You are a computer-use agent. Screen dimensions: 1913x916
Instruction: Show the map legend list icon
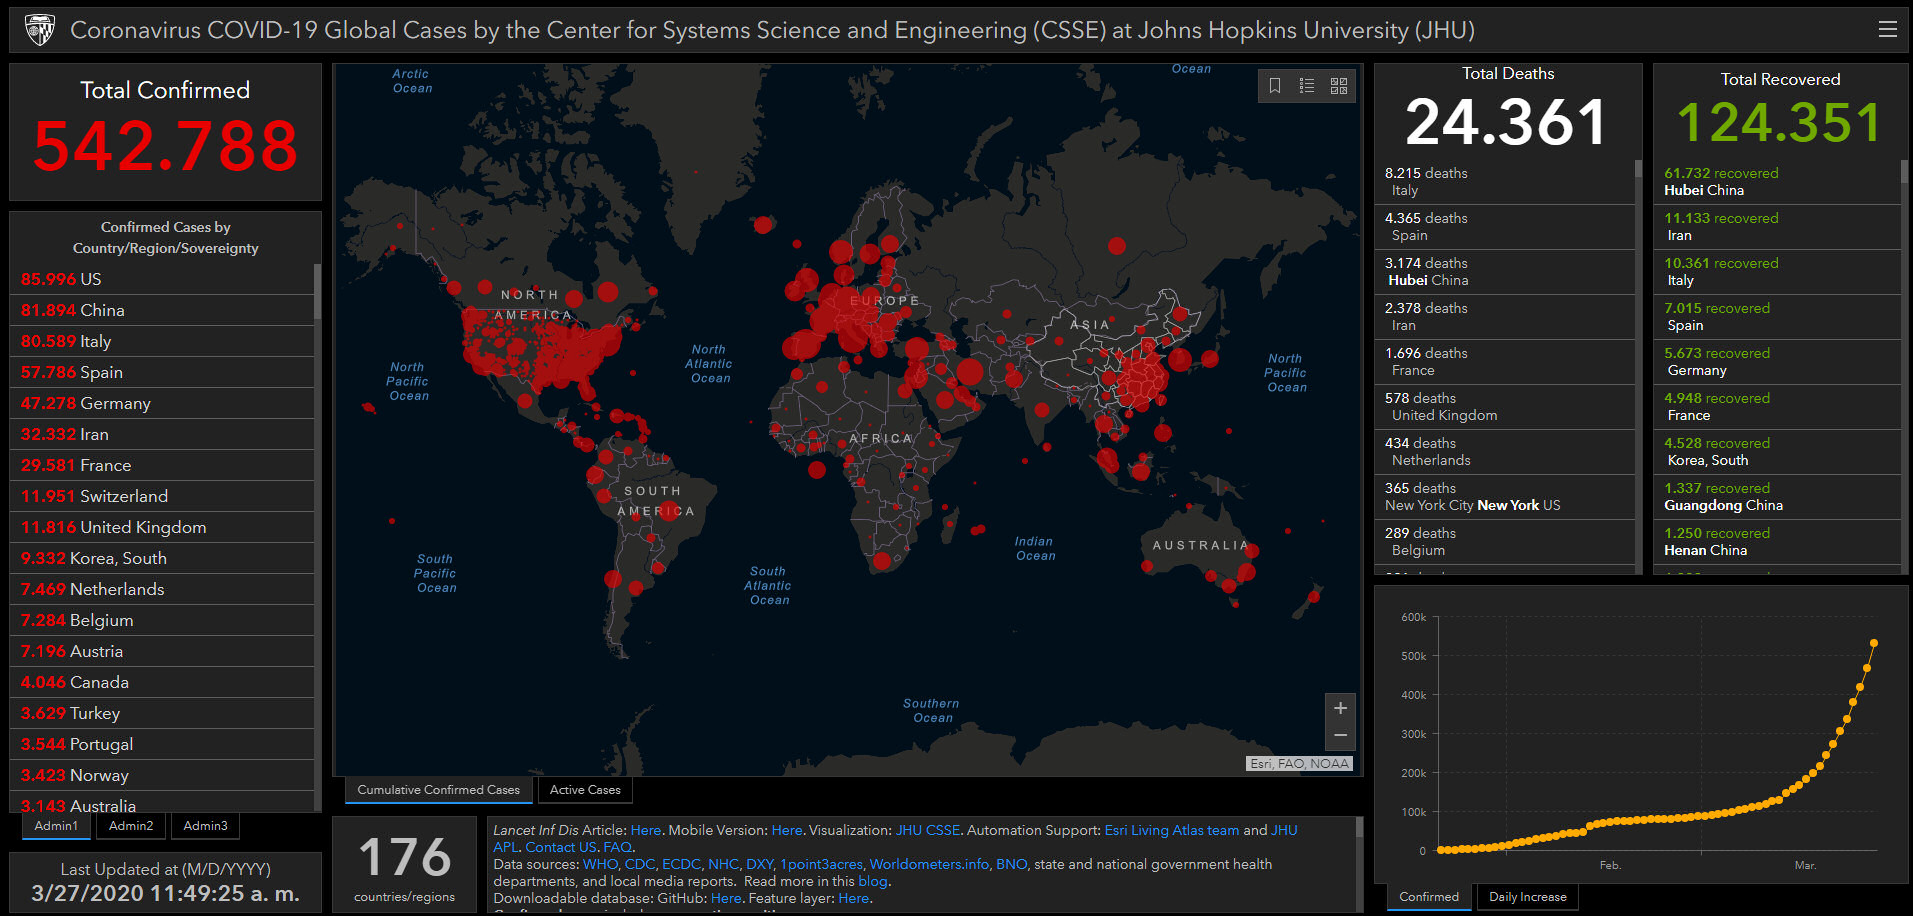(x=1307, y=86)
